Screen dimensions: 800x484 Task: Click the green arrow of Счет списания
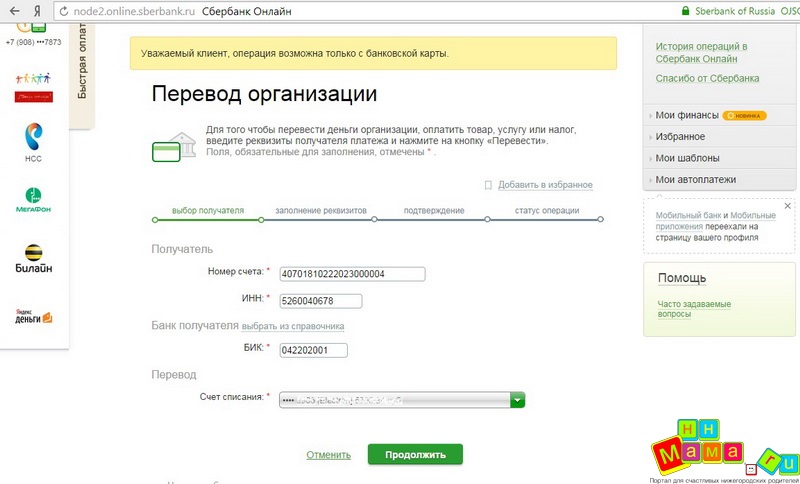tap(517, 400)
